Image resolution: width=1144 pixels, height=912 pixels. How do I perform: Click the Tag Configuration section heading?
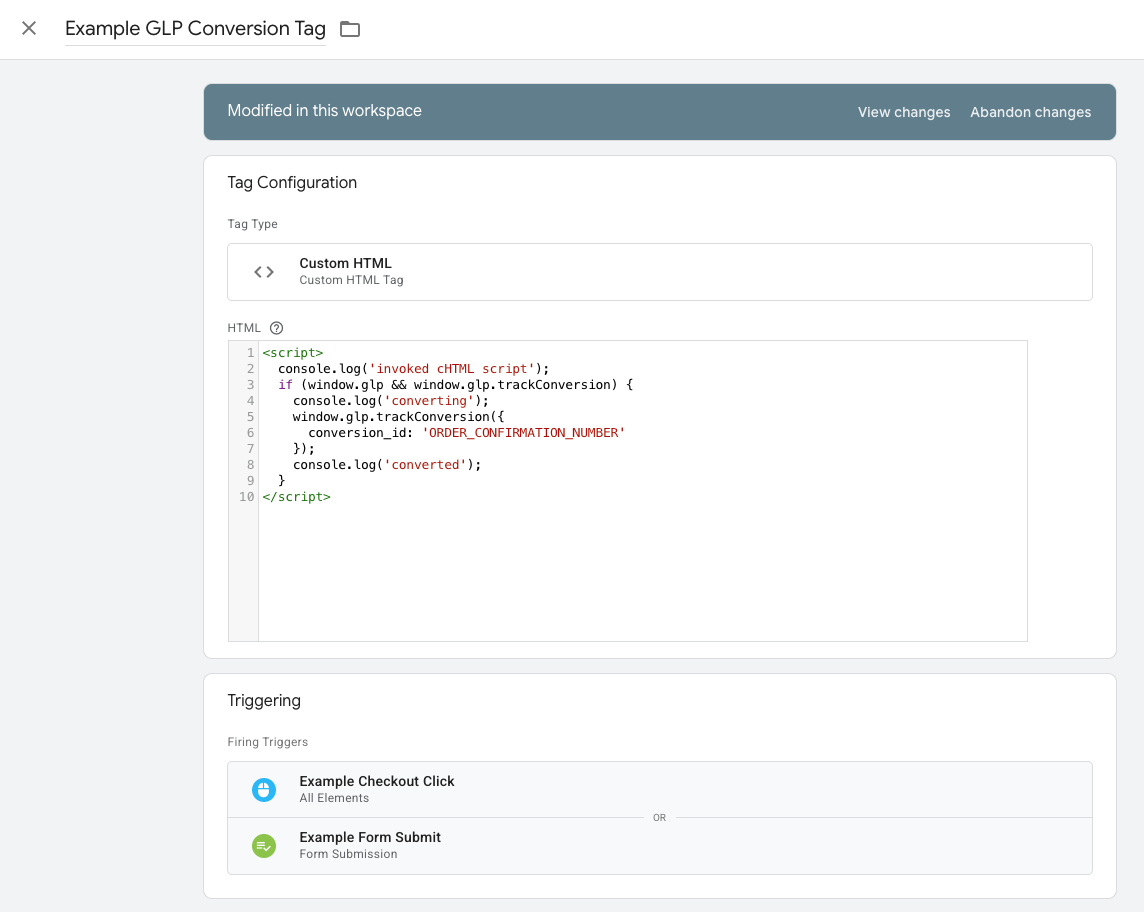click(x=292, y=183)
